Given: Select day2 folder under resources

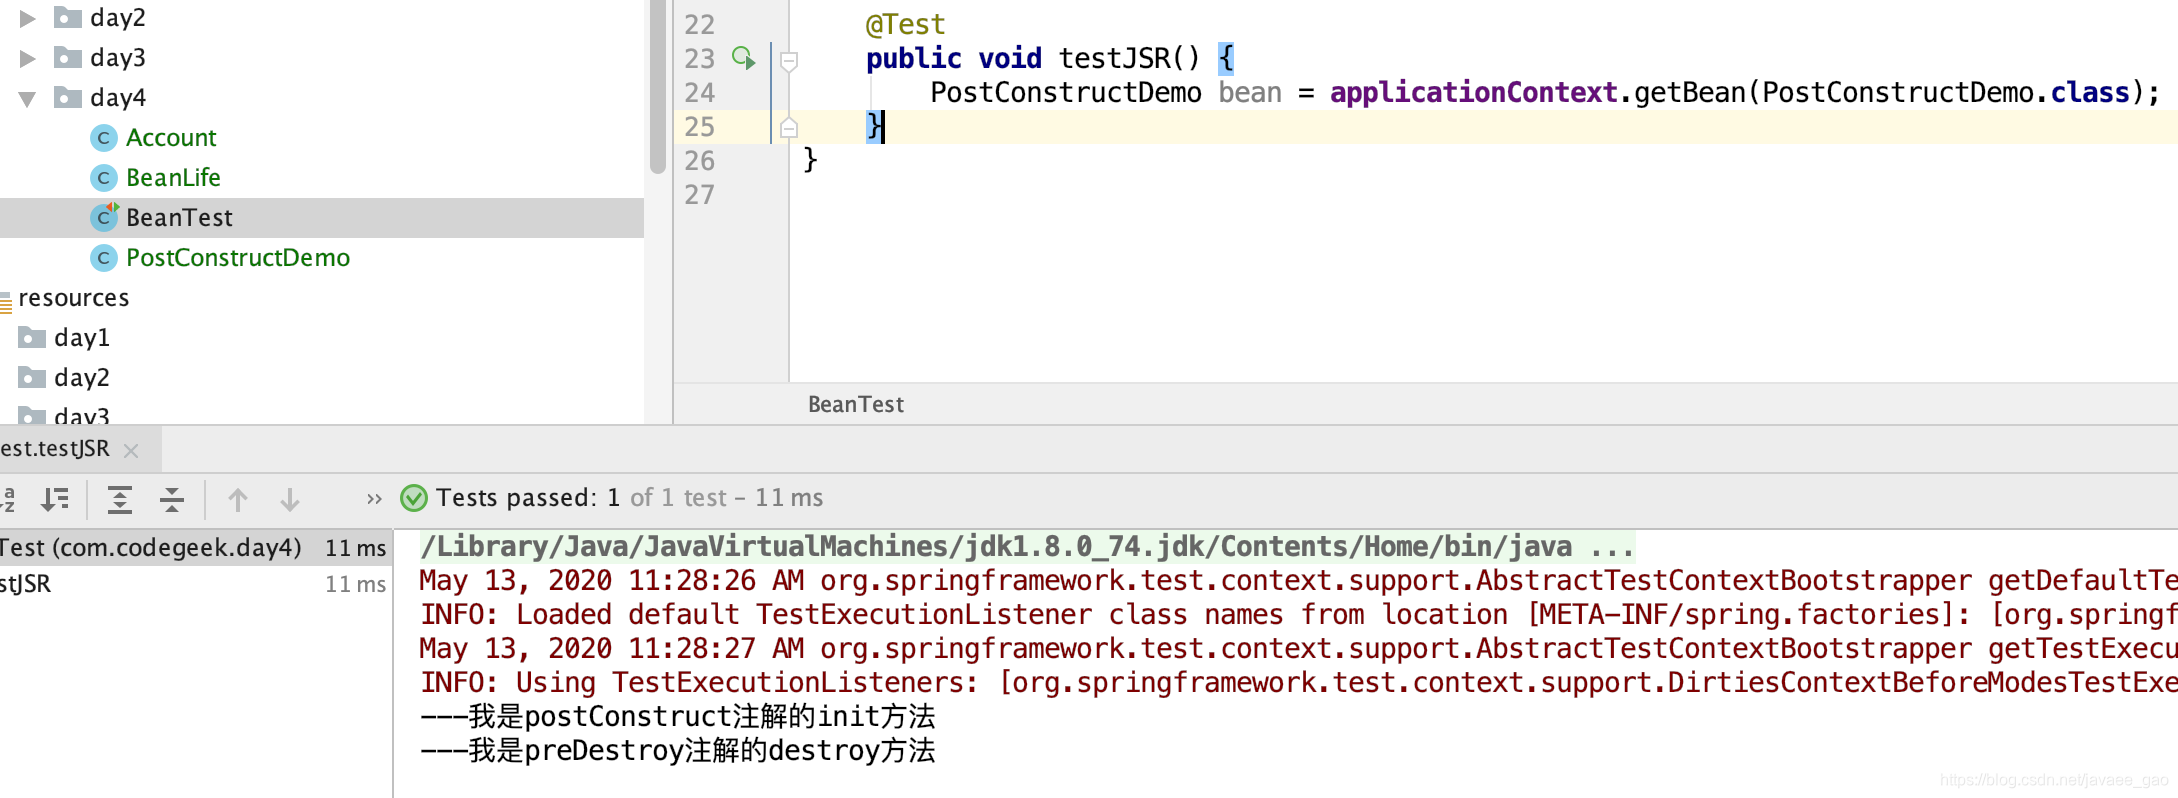Looking at the screenshot, I should (82, 378).
